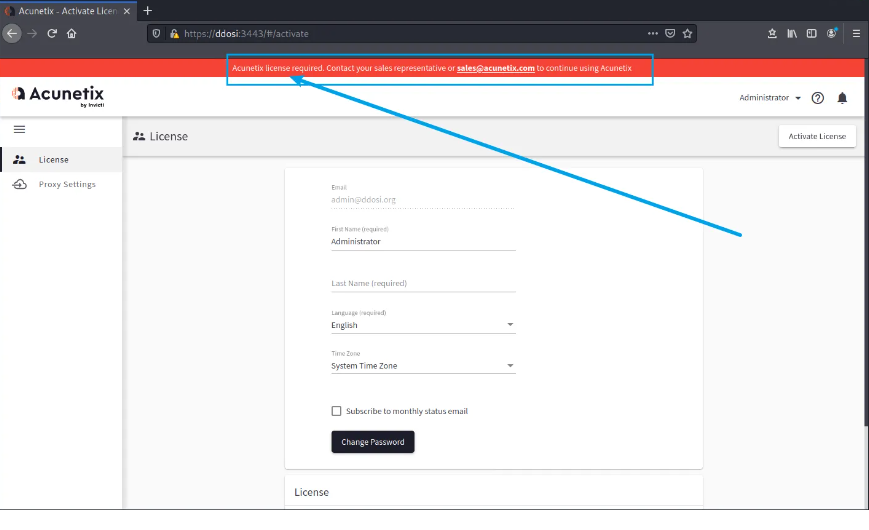Image resolution: width=869 pixels, height=530 pixels.
Task: Reload the current page
Action: [52, 33]
